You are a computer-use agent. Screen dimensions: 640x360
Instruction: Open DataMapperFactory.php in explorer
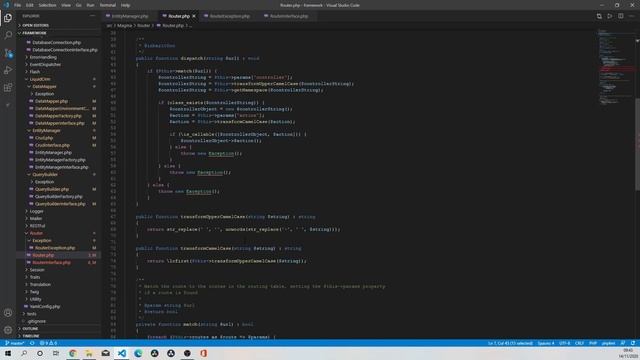58,116
